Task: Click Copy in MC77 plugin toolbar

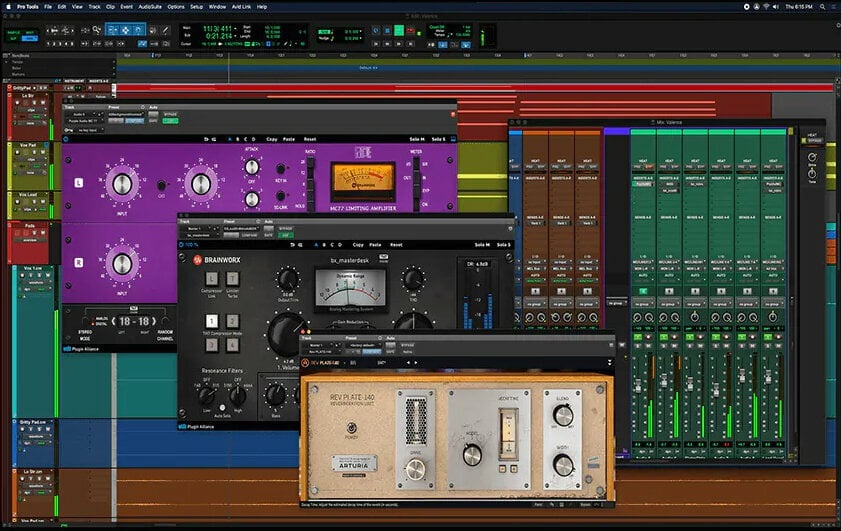Action: tap(272, 138)
